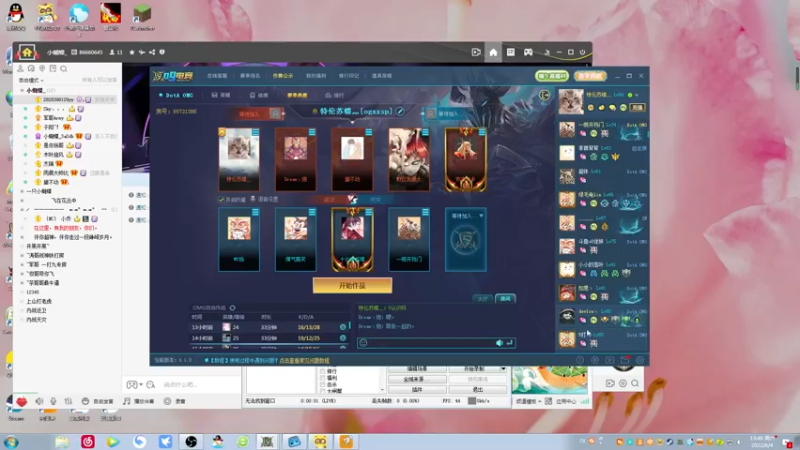The height and width of the screenshot is (450, 800).
Task: Click the search magnifier above the channel list
Action: pos(64,69)
